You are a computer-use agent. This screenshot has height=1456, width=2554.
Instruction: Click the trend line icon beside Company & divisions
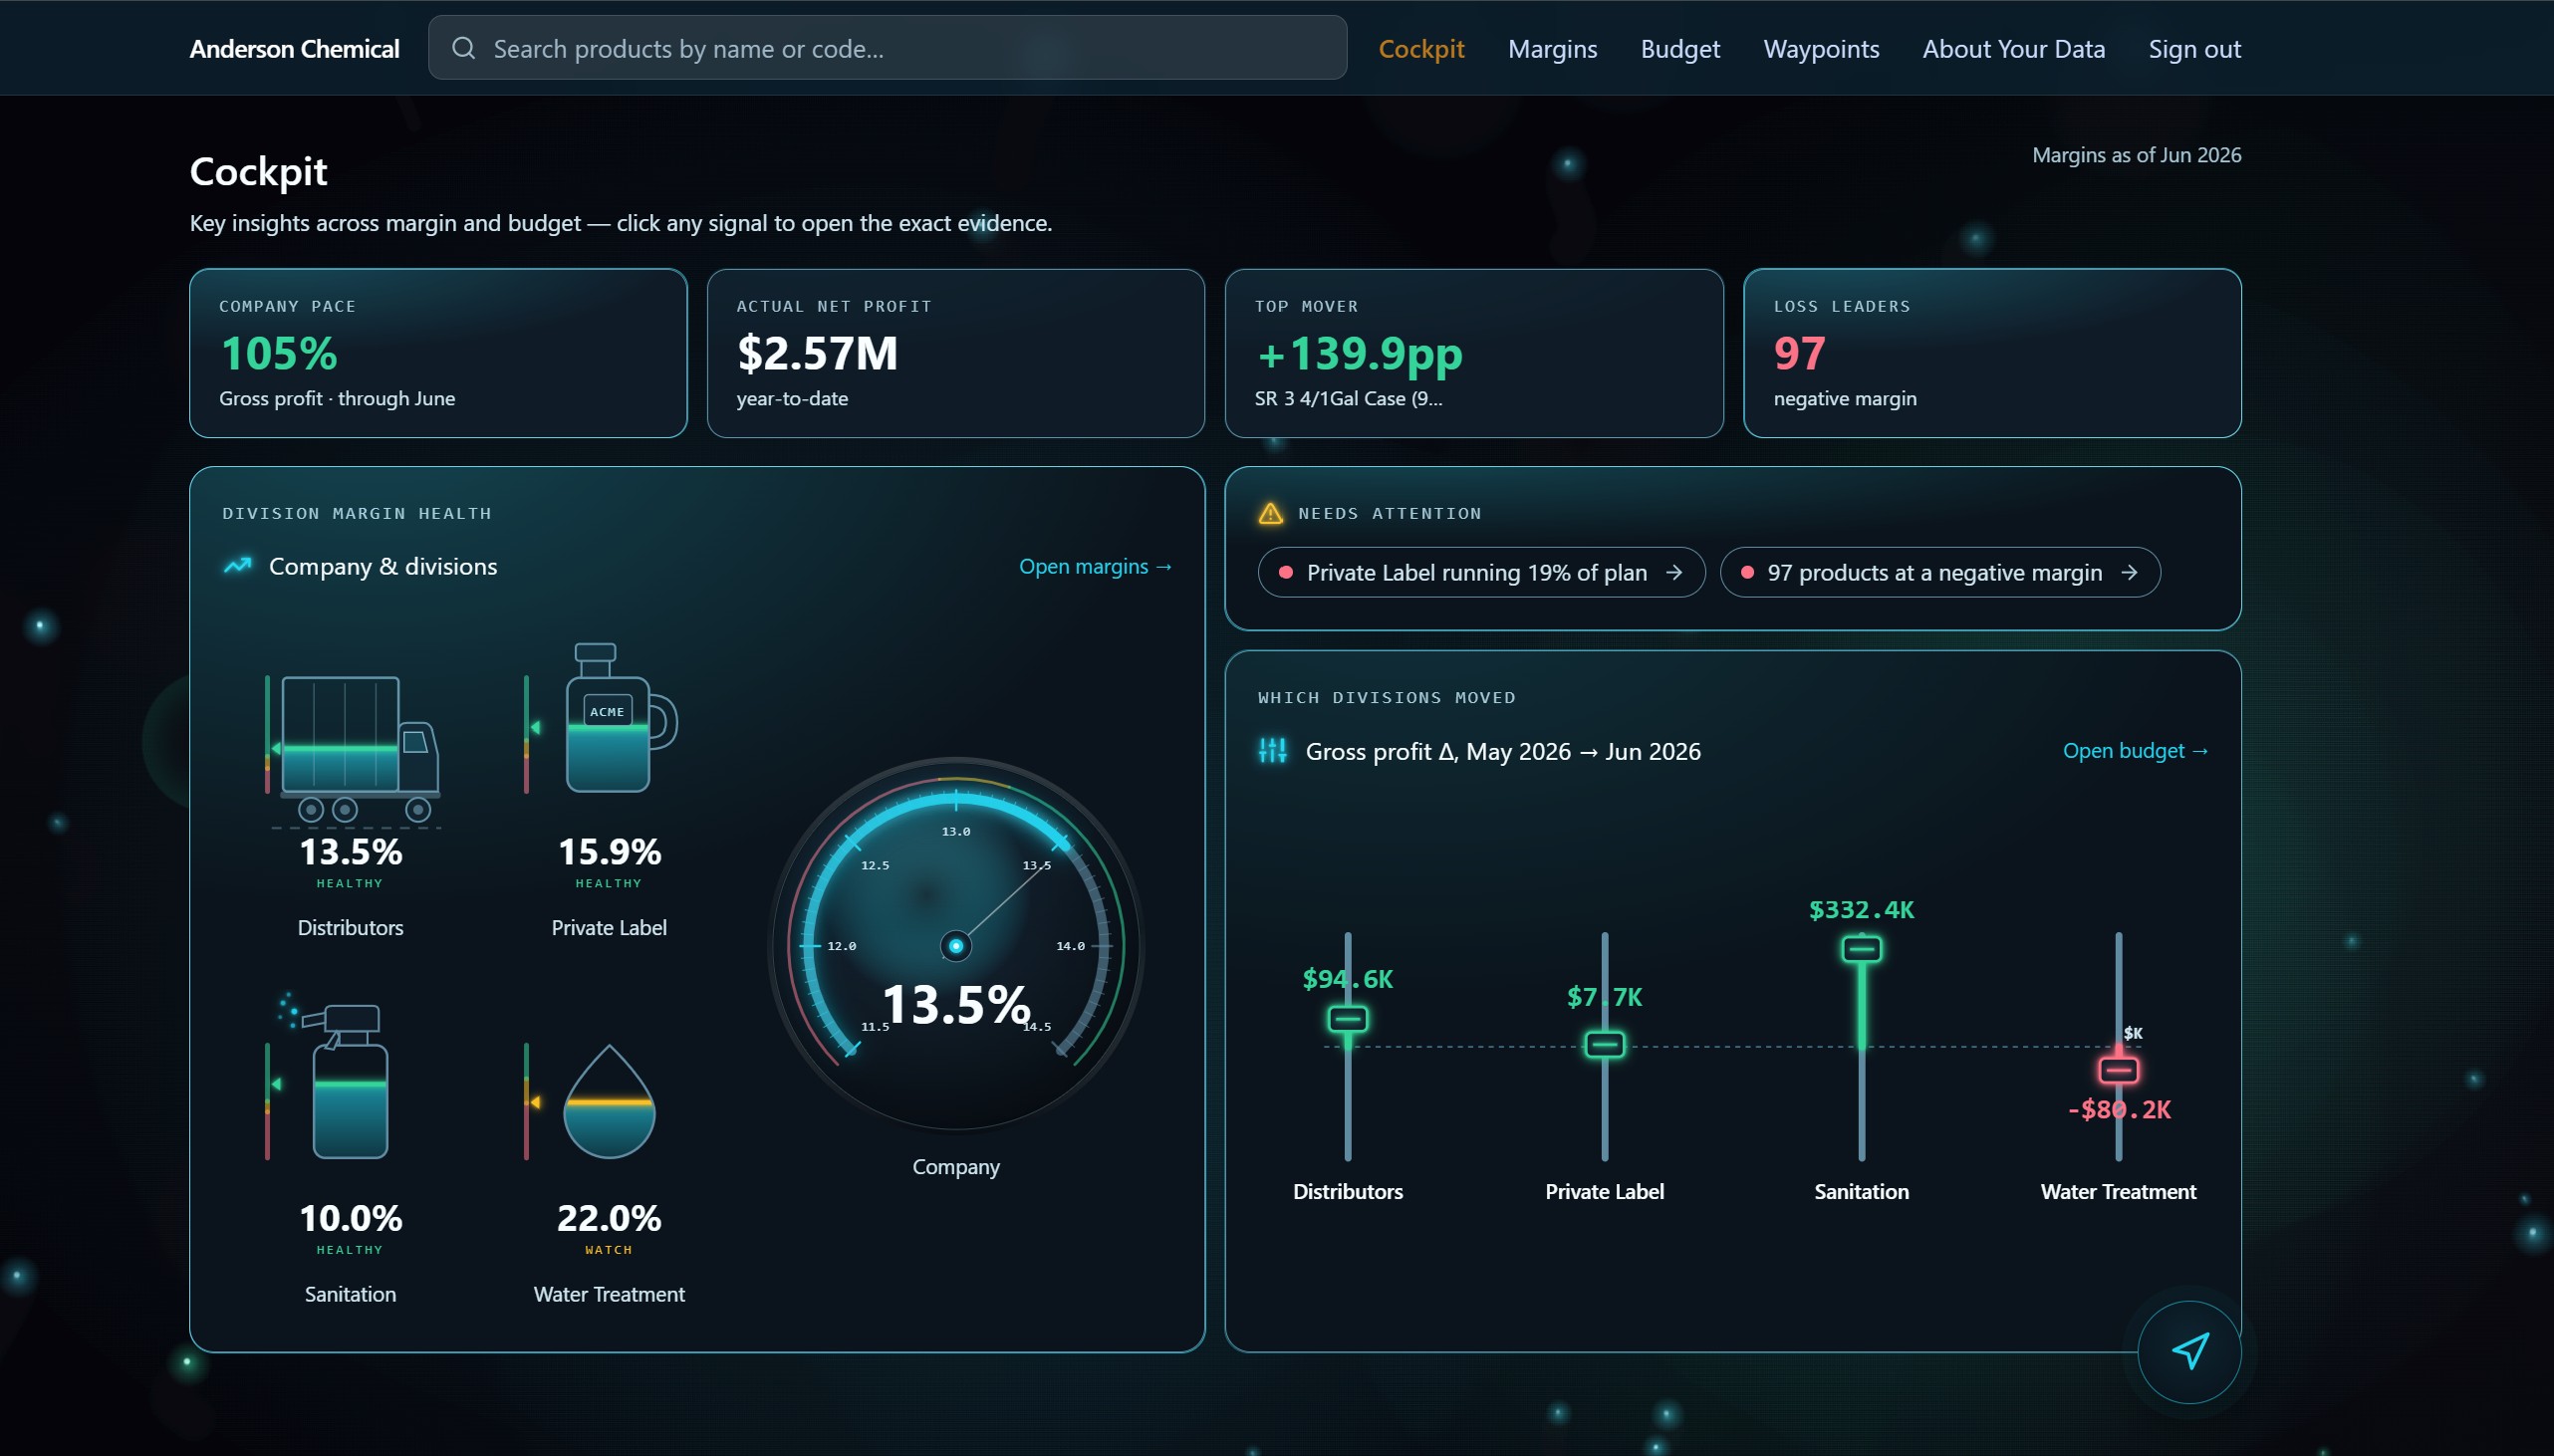coord(238,566)
